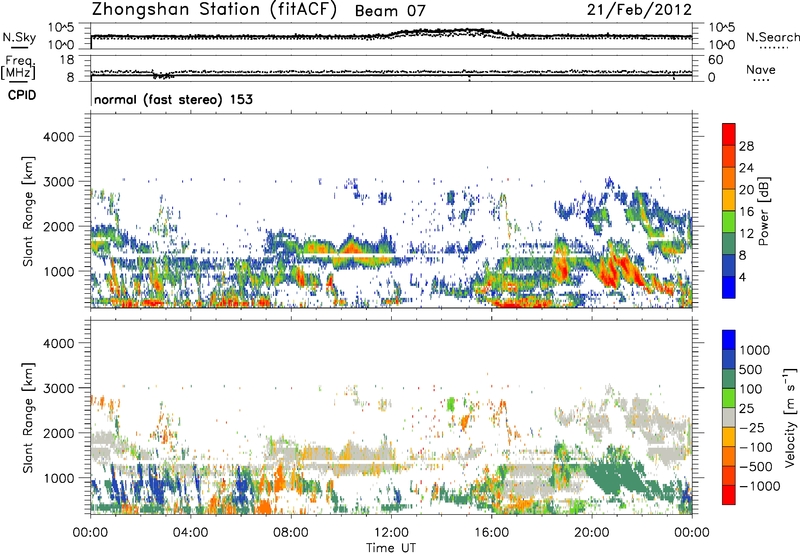800x554 pixels.
Task: Click the 4 tick on the power scale
Action: pyautogui.click(x=742, y=277)
